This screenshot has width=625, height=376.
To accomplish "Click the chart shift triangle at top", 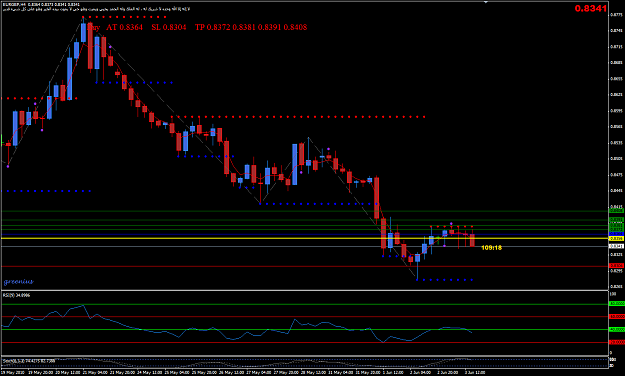I will 485,2.
